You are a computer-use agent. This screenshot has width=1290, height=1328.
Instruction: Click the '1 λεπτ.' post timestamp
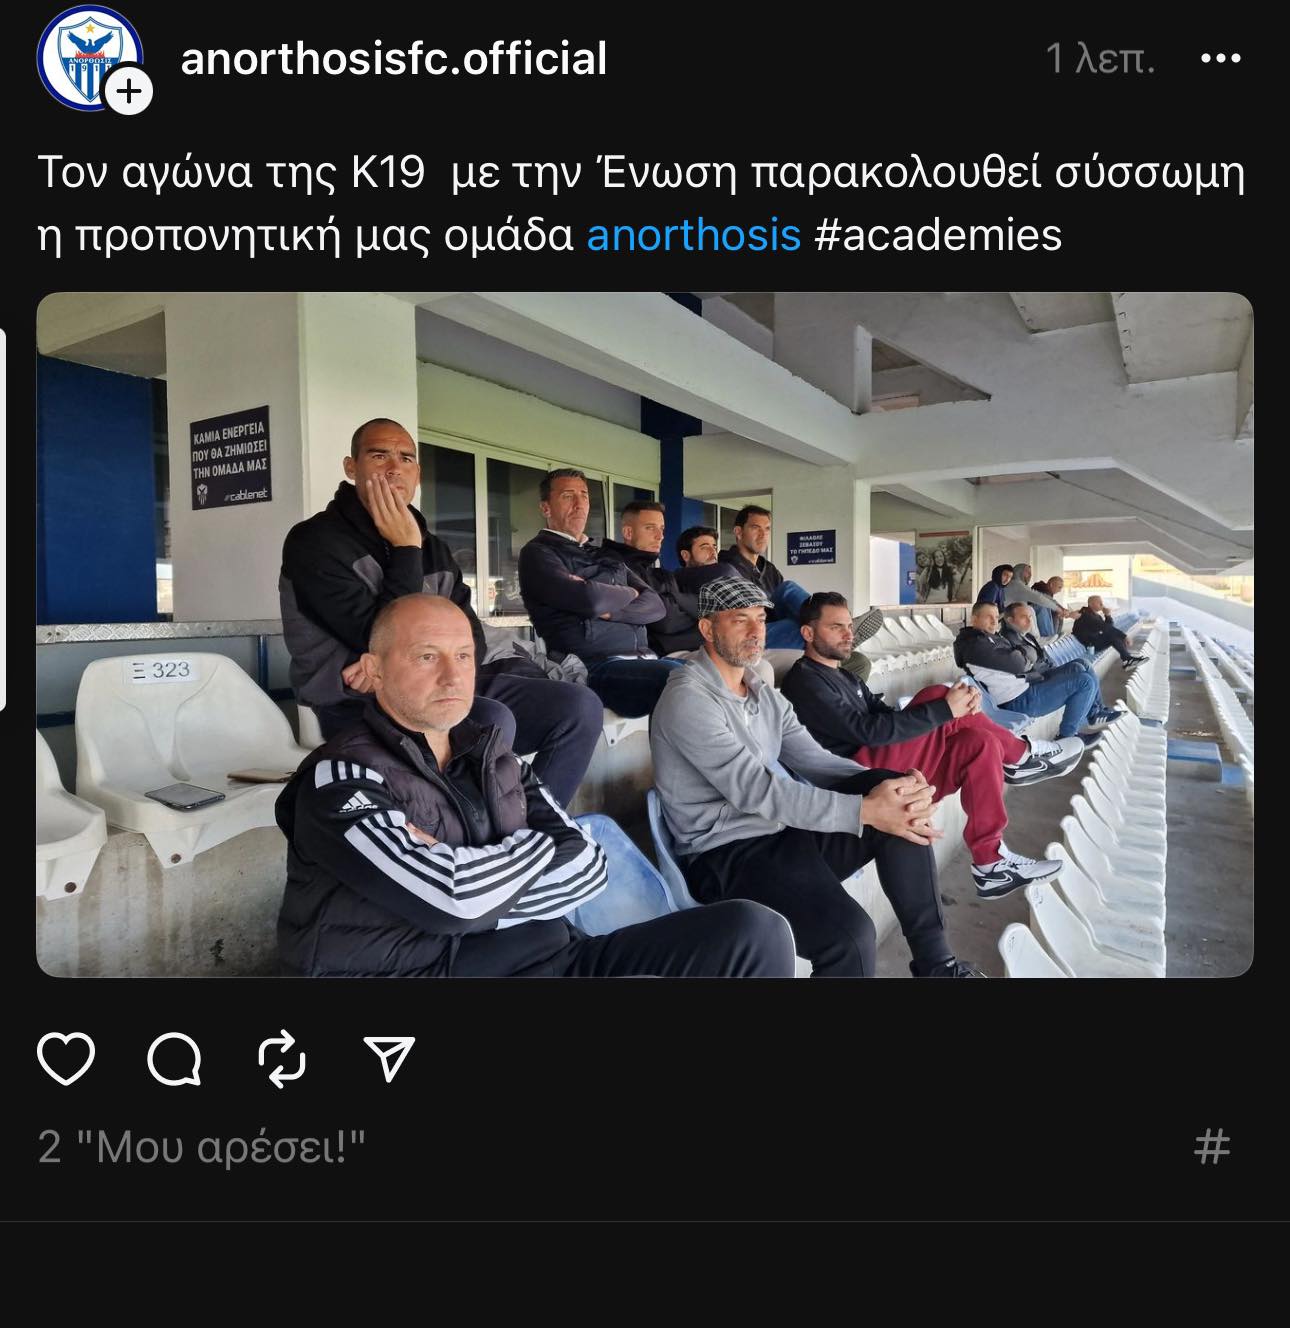point(1101,59)
